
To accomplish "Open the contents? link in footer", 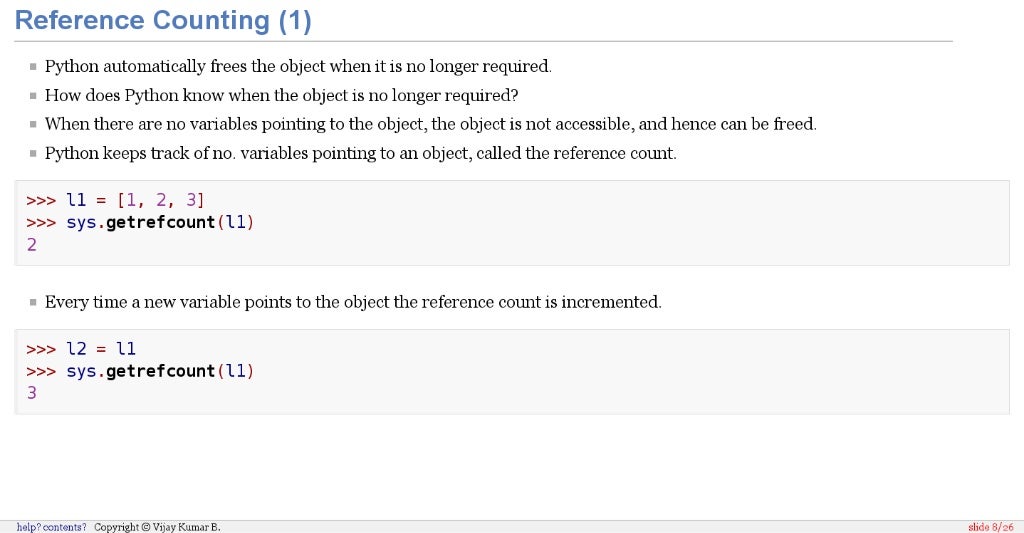I will coord(65,527).
